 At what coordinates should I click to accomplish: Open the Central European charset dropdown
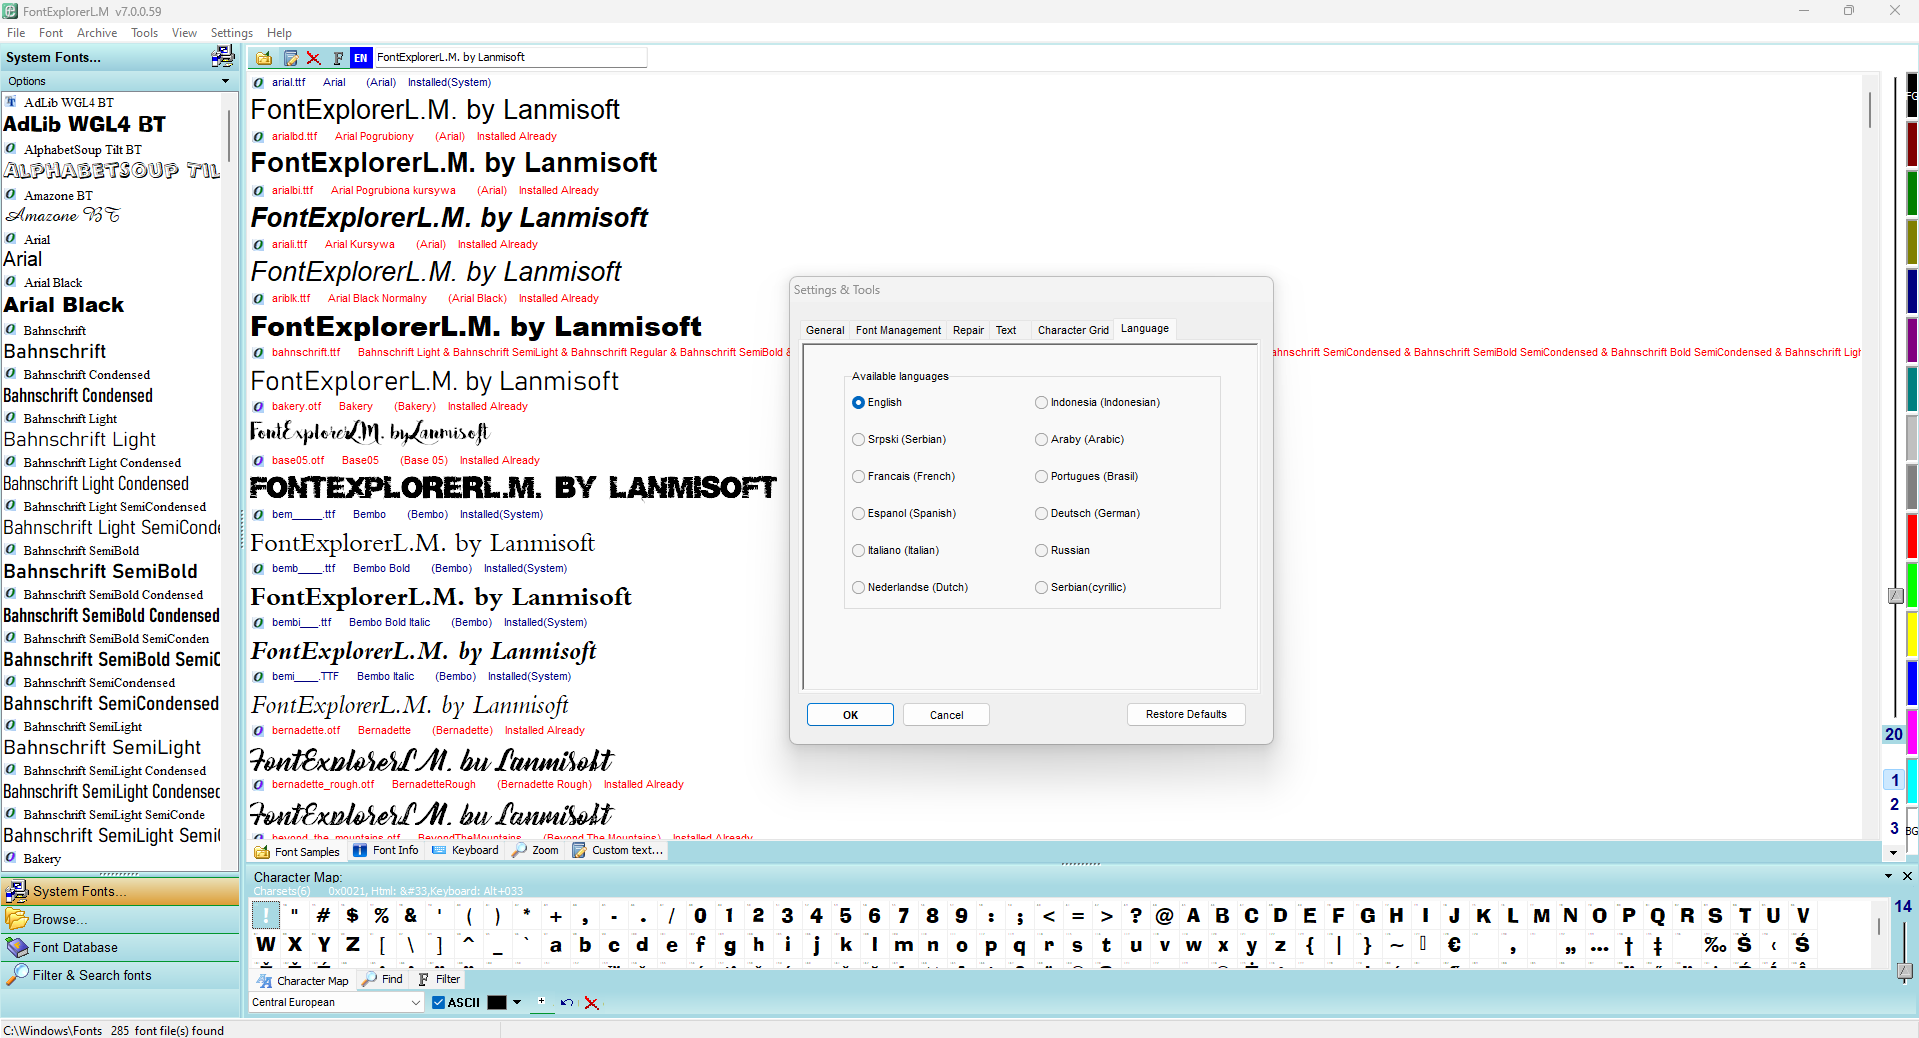click(416, 1002)
